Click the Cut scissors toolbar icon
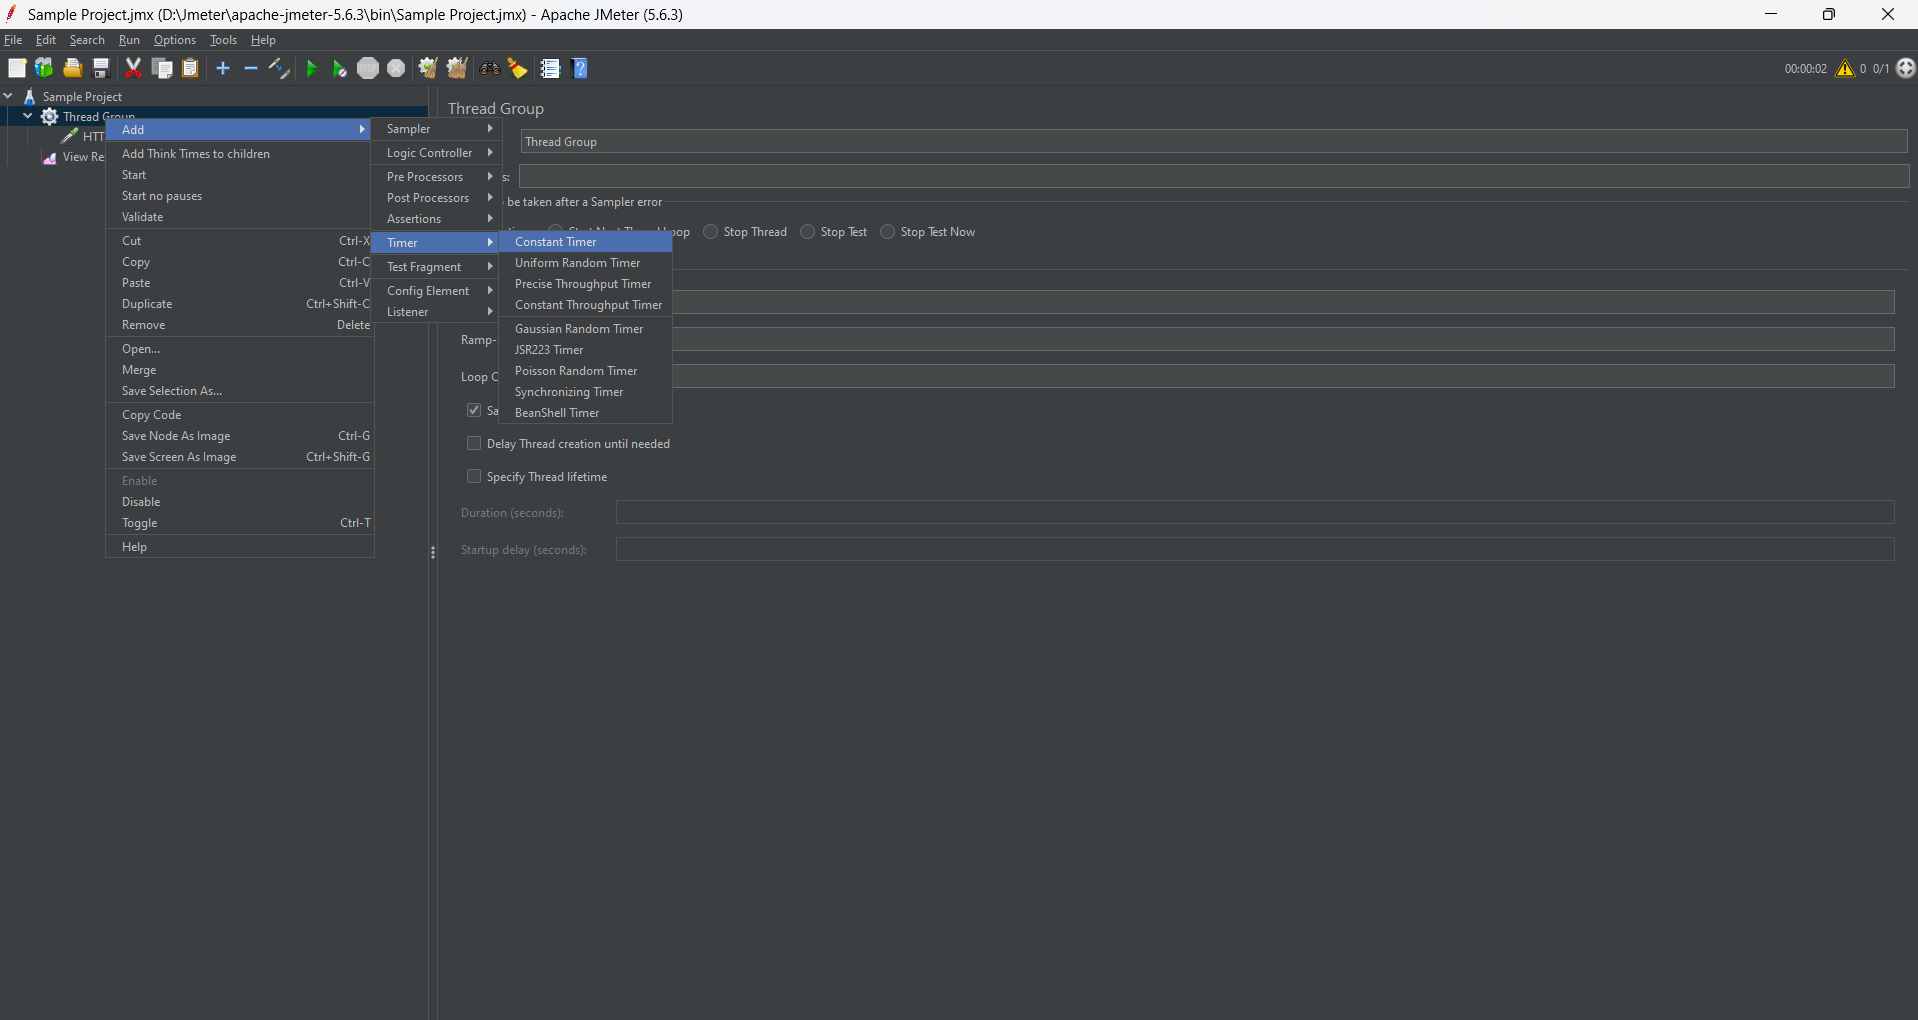The height and width of the screenshot is (1020, 1918). tap(133, 68)
